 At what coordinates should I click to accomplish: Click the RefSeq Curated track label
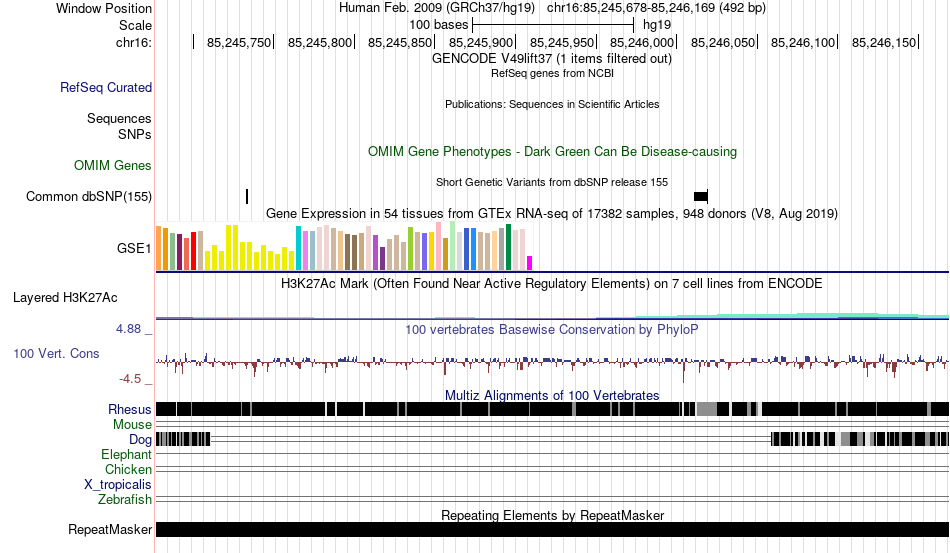(x=105, y=88)
